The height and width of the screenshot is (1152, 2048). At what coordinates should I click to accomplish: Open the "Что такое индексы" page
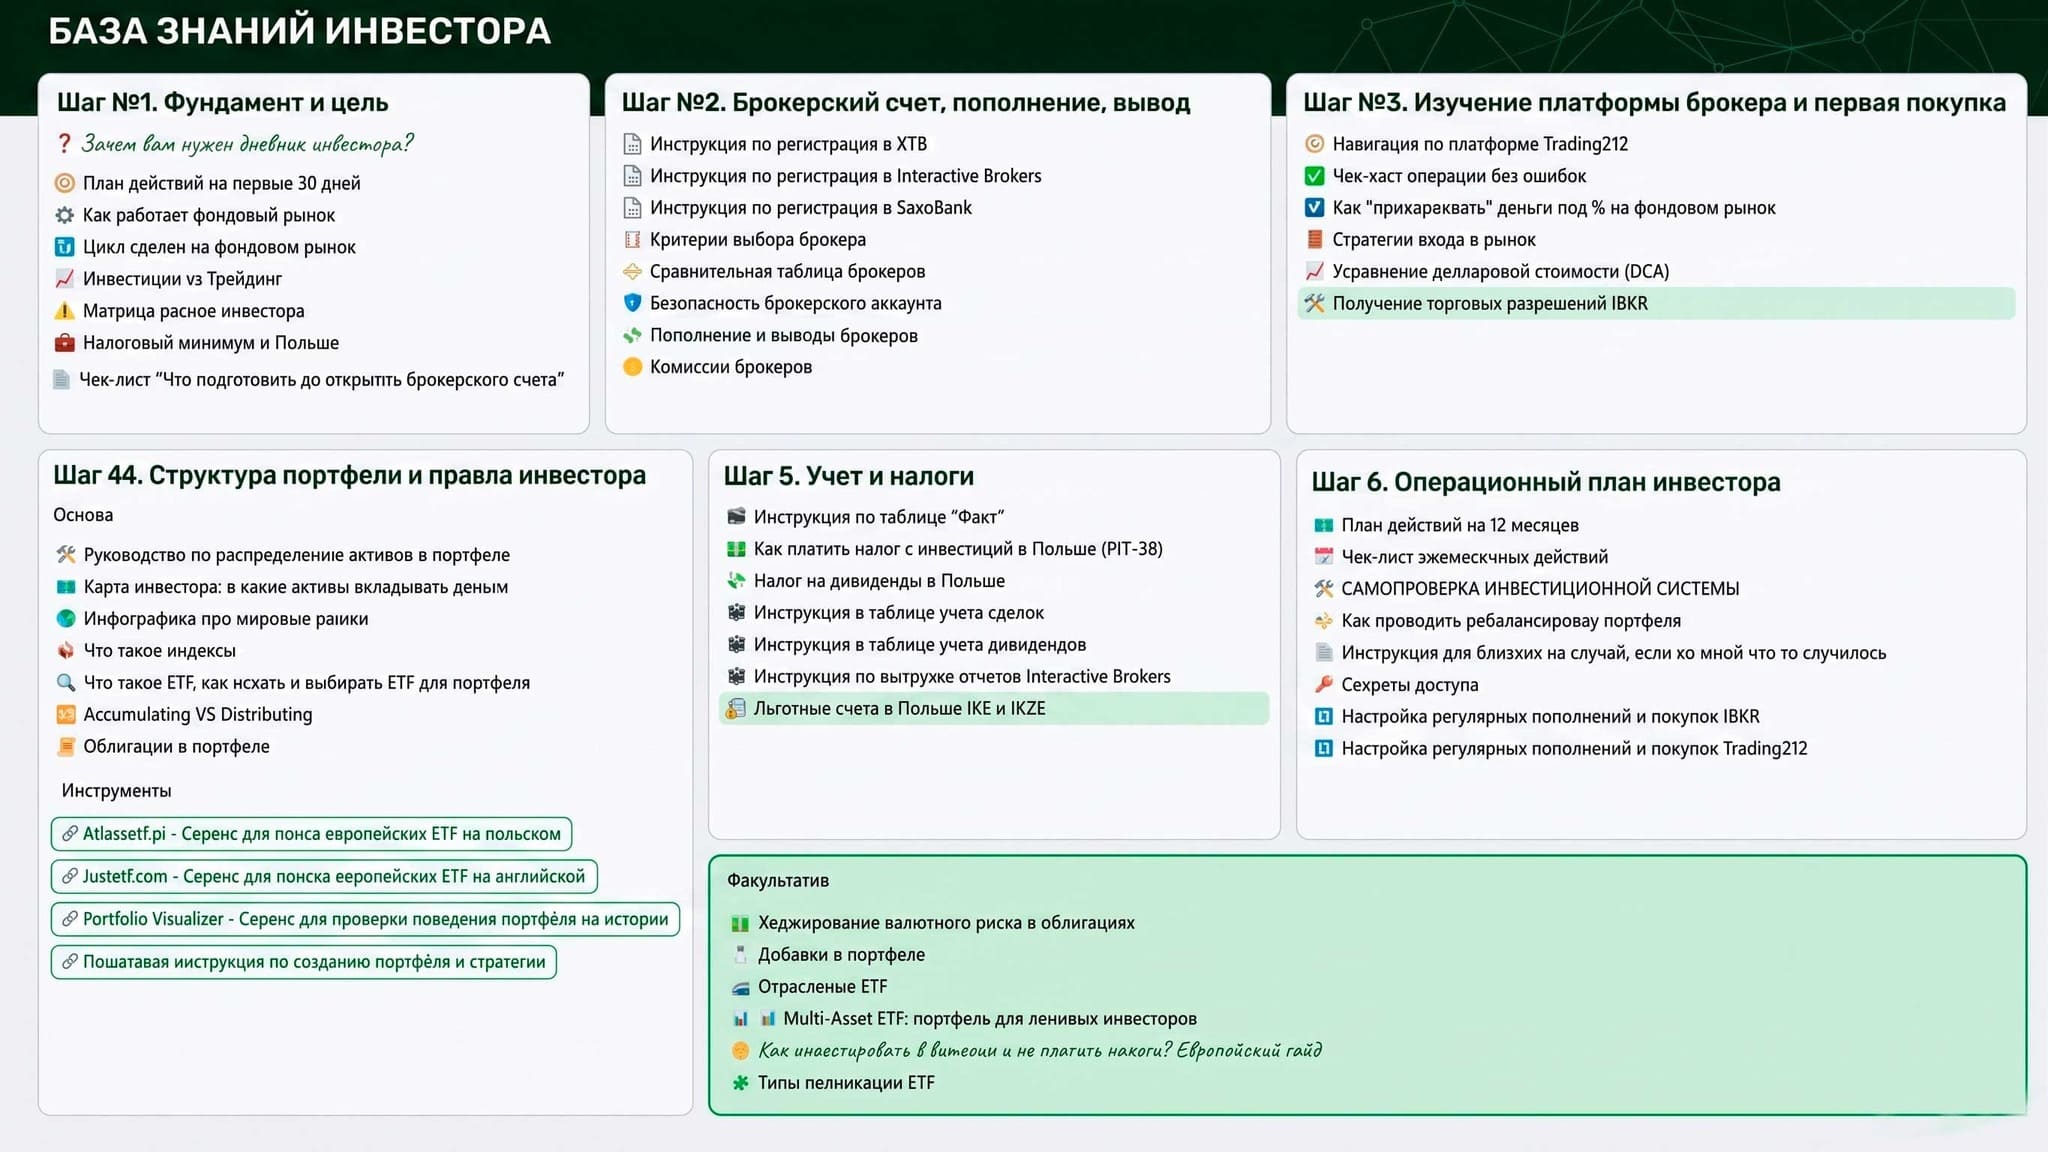tap(160, 651)
